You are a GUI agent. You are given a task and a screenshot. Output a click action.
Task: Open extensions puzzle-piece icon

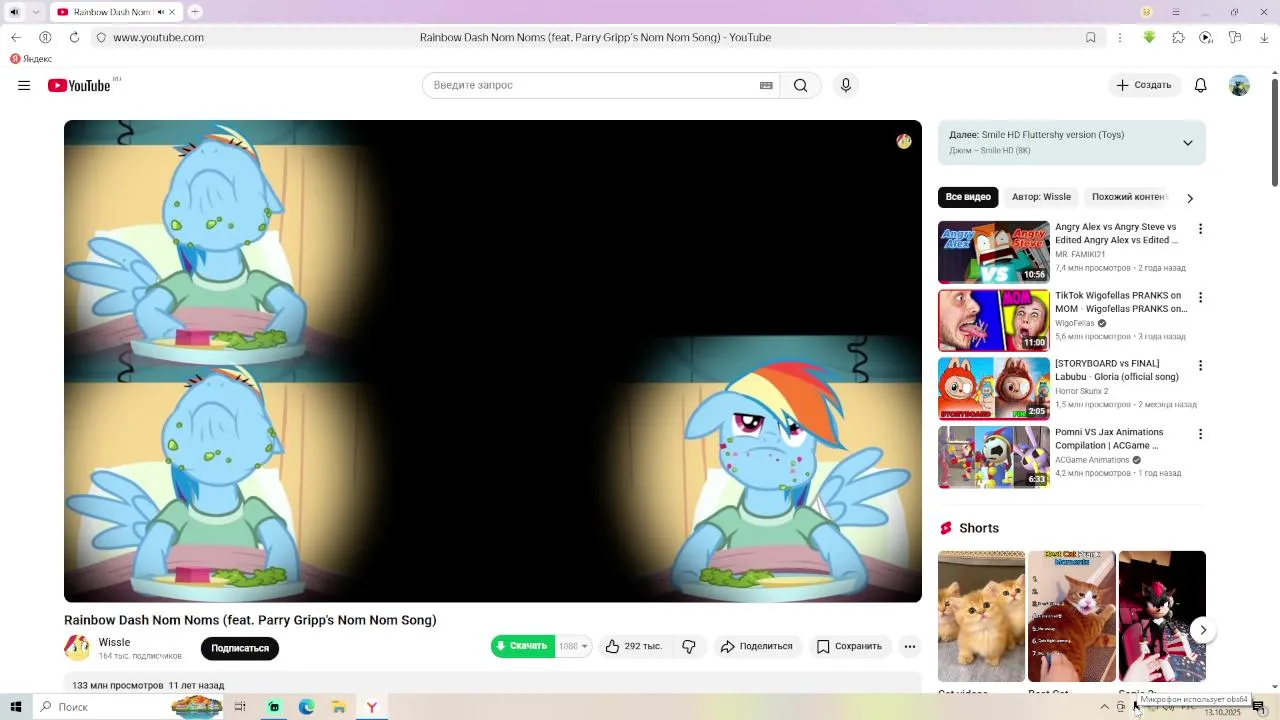pyautogui.click(x=1178, y=37)
